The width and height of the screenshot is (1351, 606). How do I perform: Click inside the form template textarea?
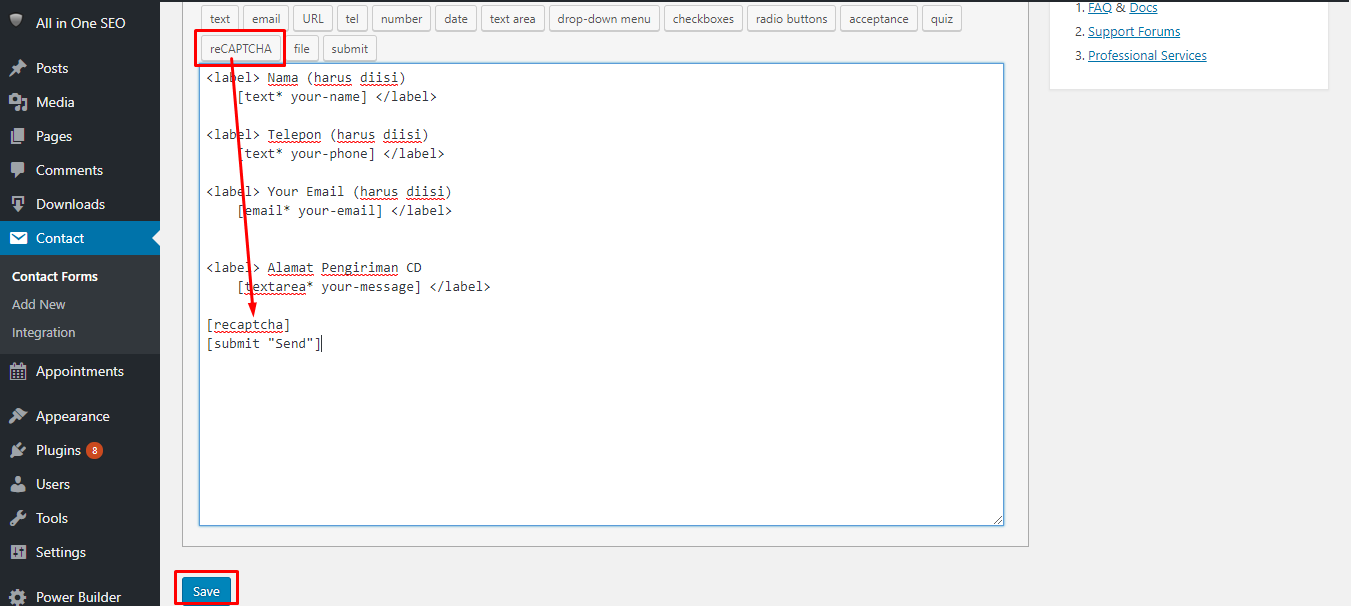point(600,430)
